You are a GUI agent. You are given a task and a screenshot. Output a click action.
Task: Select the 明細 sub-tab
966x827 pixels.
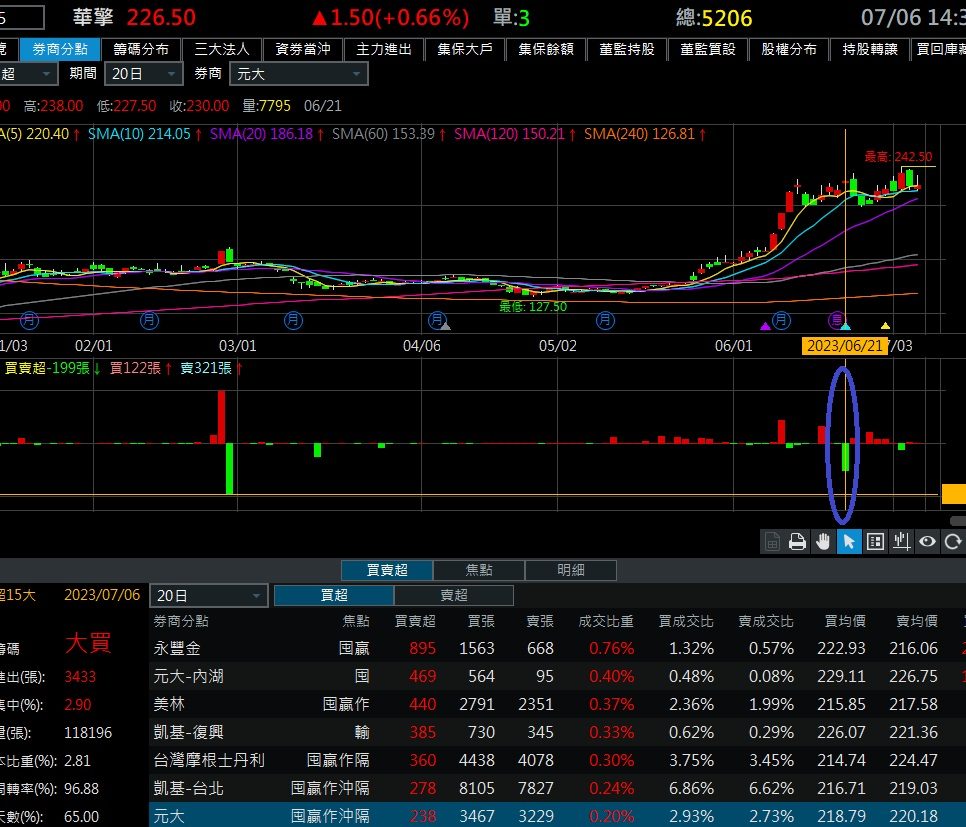570,570
